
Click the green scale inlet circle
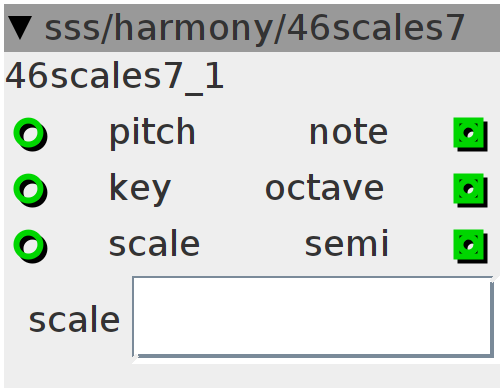30,246
